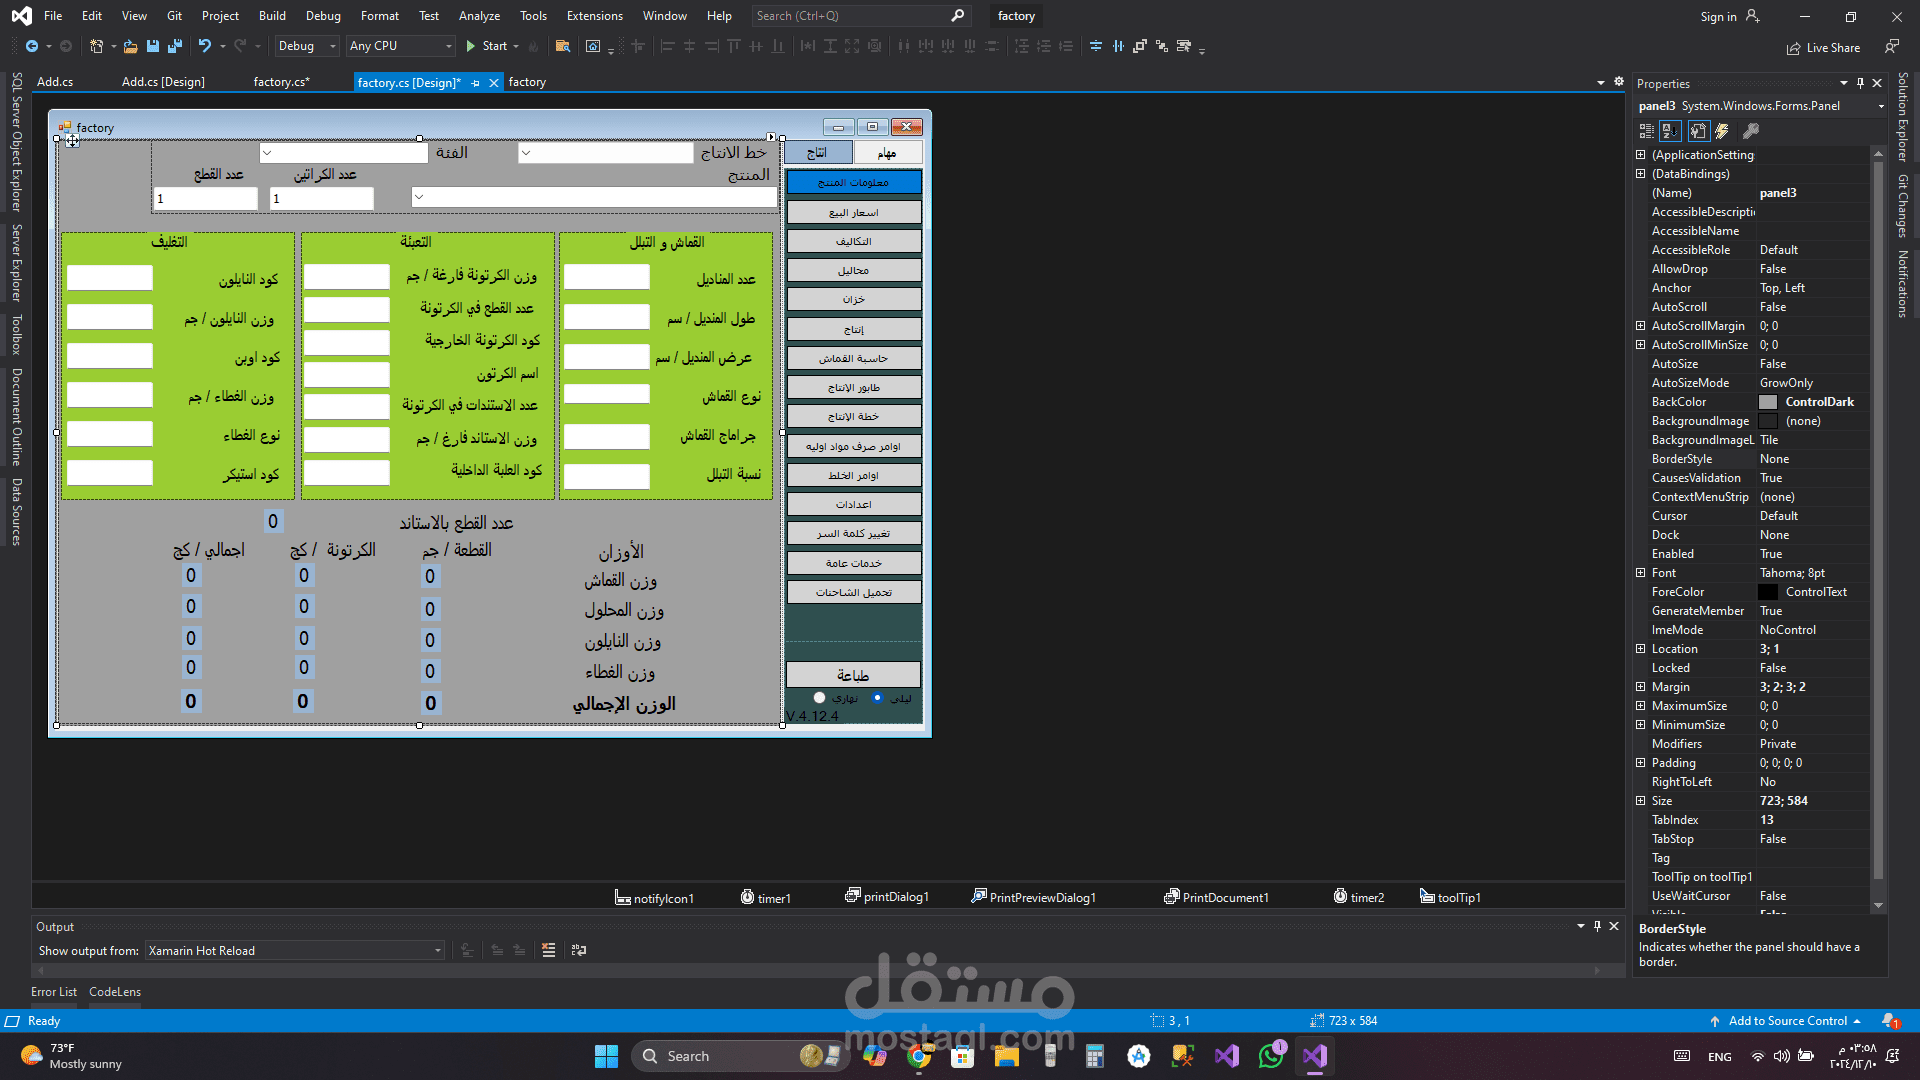
Task: Click the طباعة button on the form
Action: (853, 675)
